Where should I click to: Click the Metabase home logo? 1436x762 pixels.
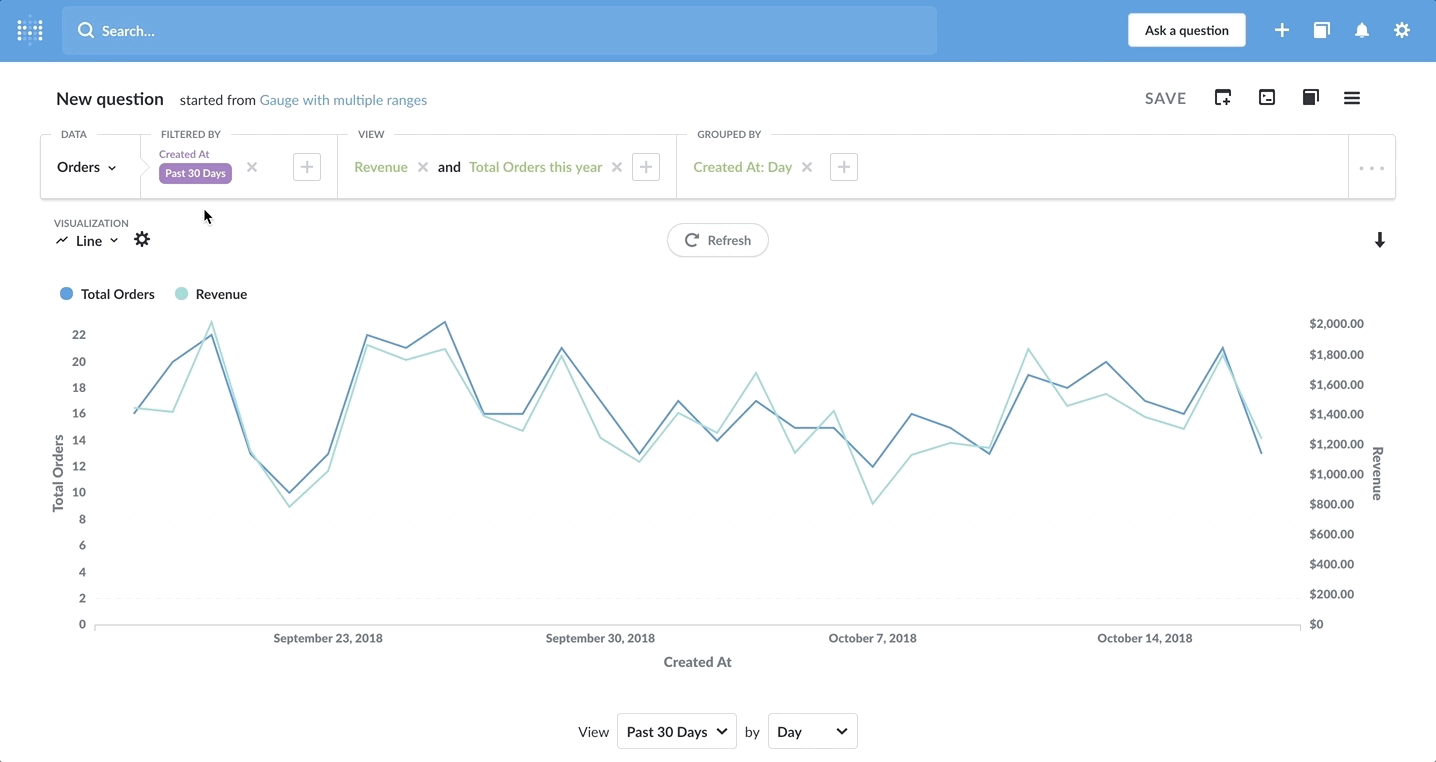(30, 31)
